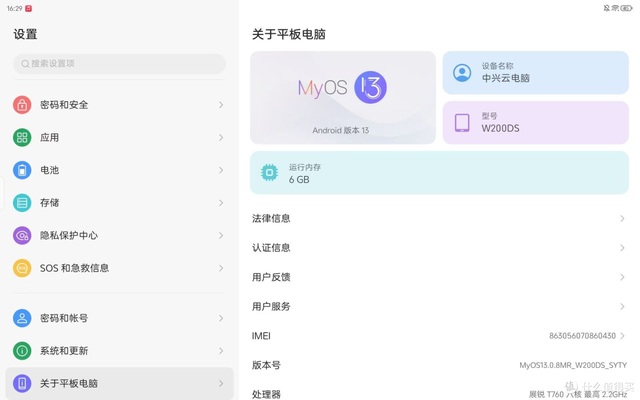Tap the muted bell status icon
This screenshot has width=640, height=400.
pyautogui.click(x=607, y=8)
